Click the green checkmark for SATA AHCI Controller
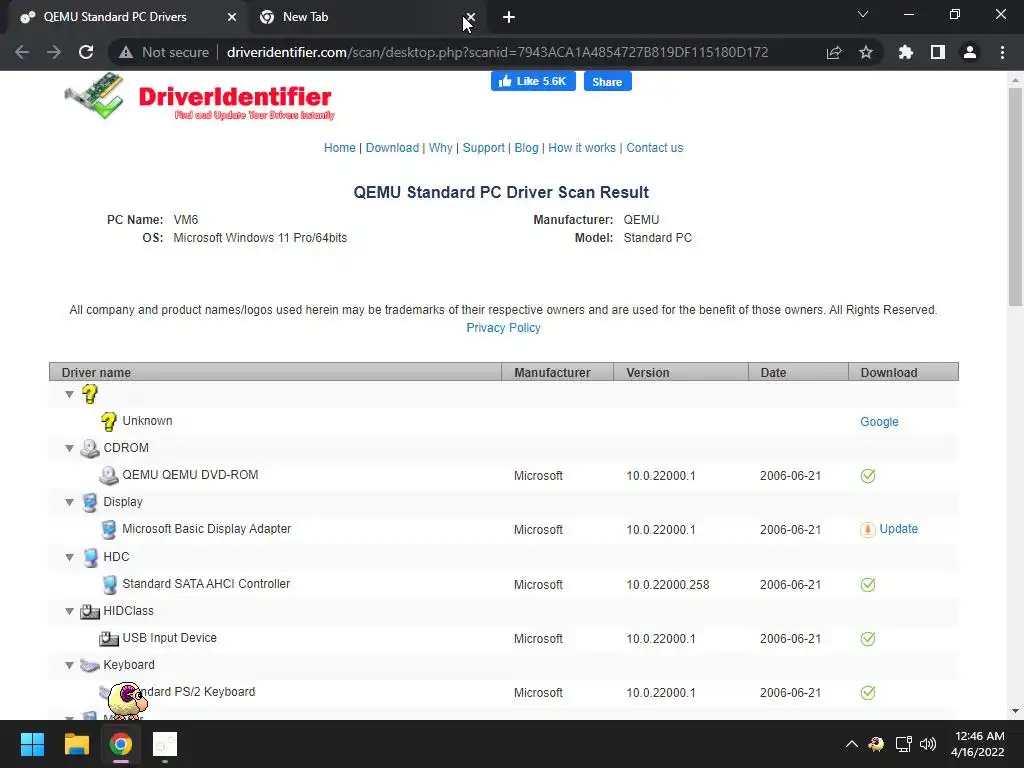The height and width of the screenshot is (768, 1024). [x=868, y=584]
